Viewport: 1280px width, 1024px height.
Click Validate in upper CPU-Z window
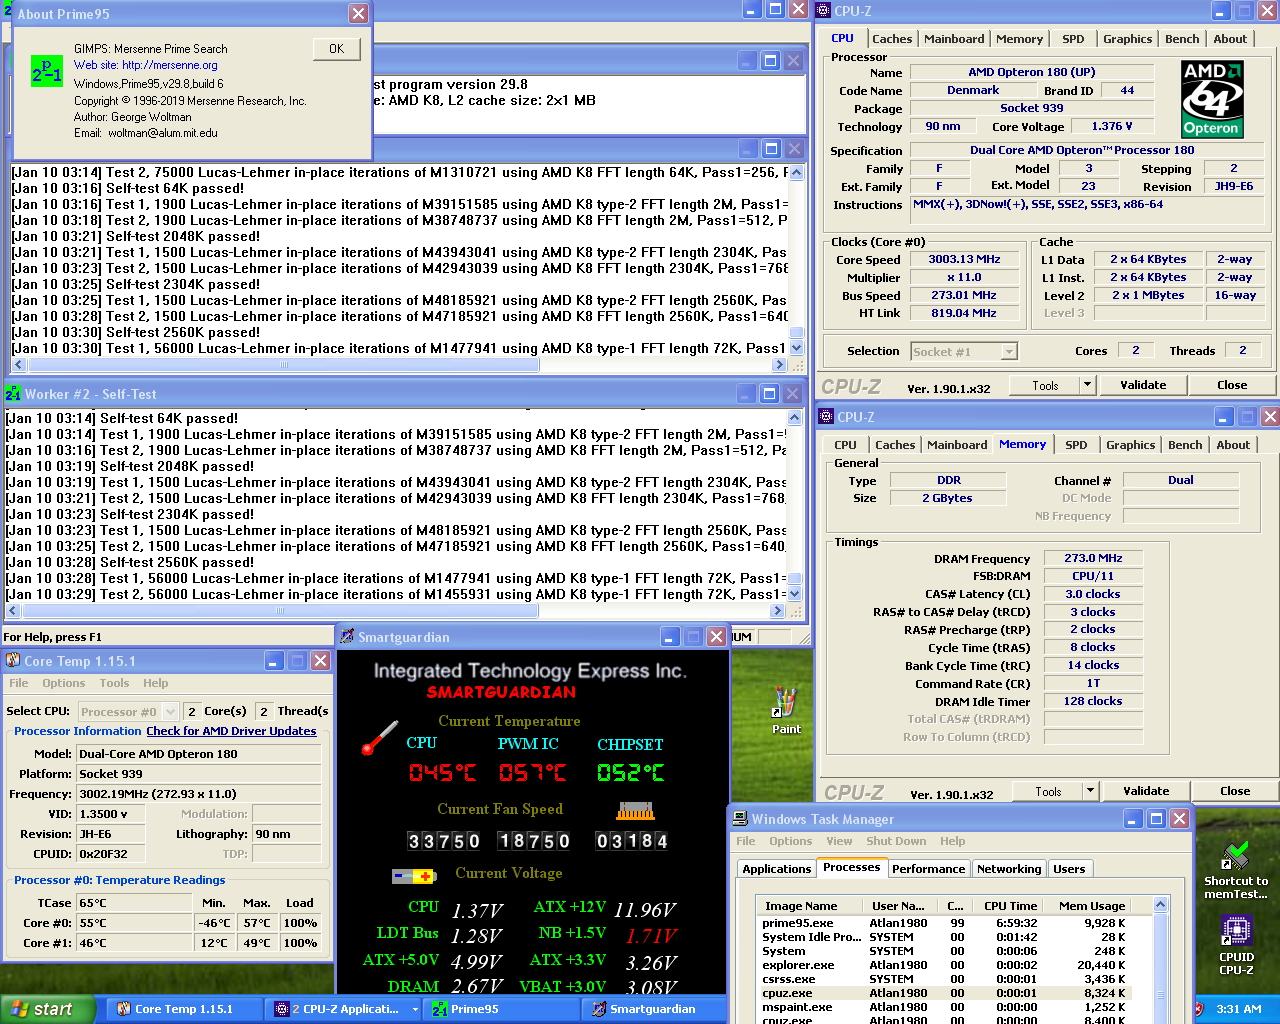pyautogui.click(x=1143, y=385)
